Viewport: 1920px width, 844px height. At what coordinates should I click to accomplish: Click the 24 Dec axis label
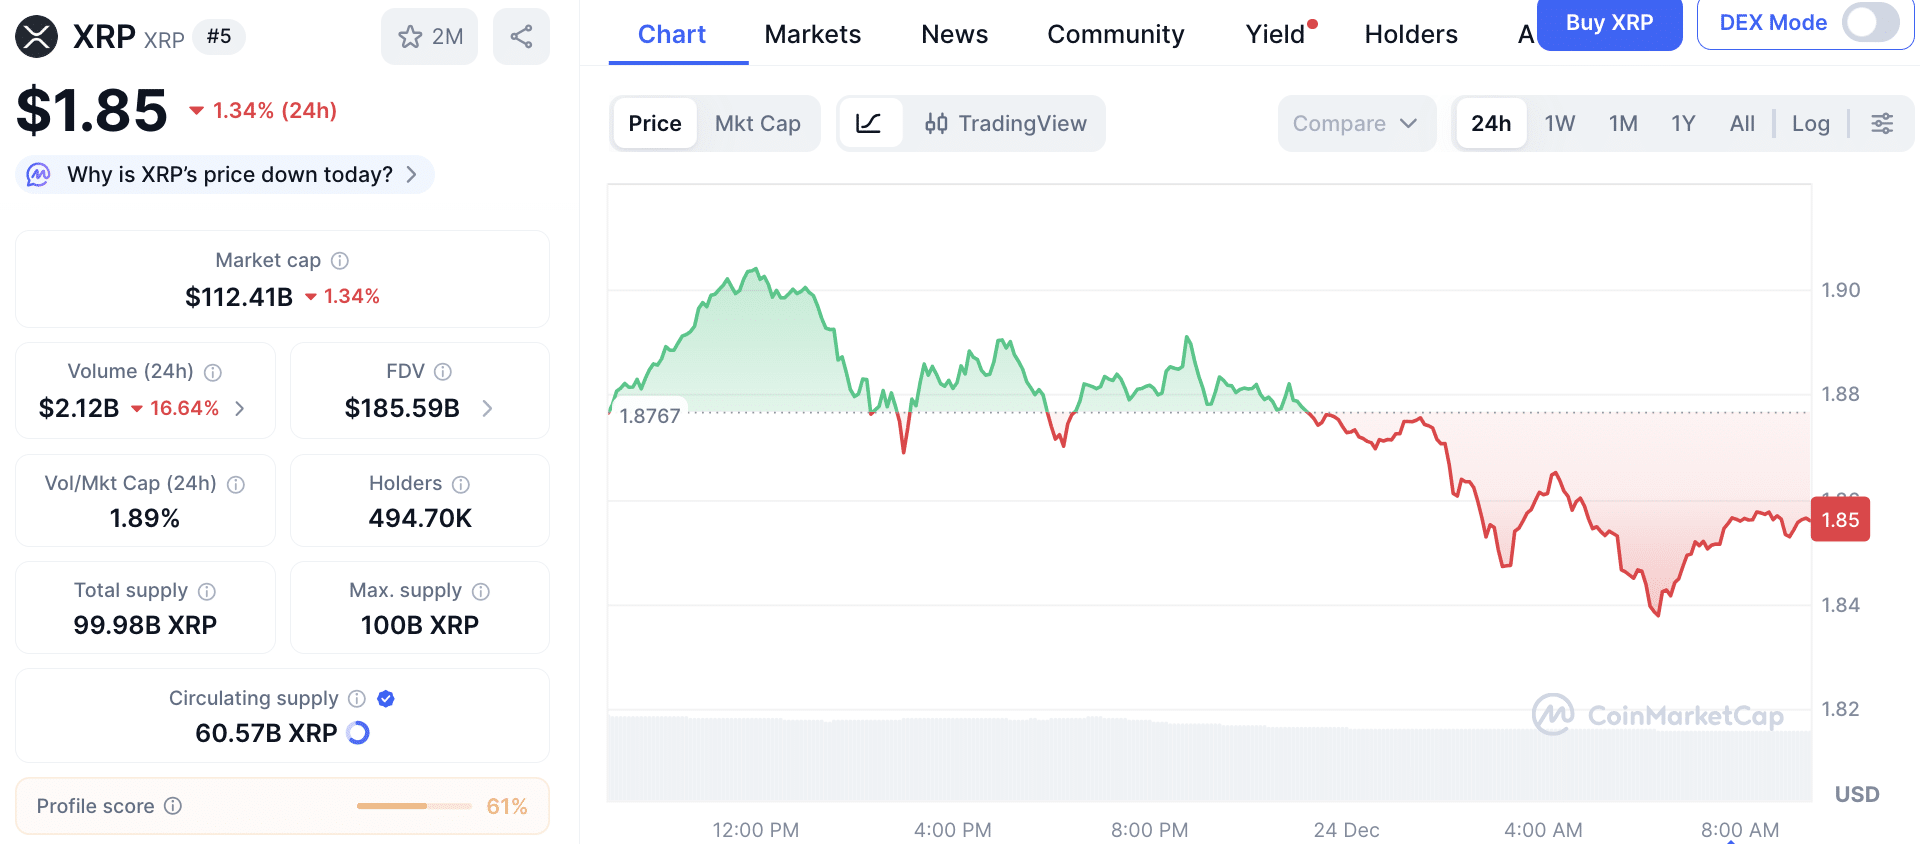click(x=1346, y=830)
